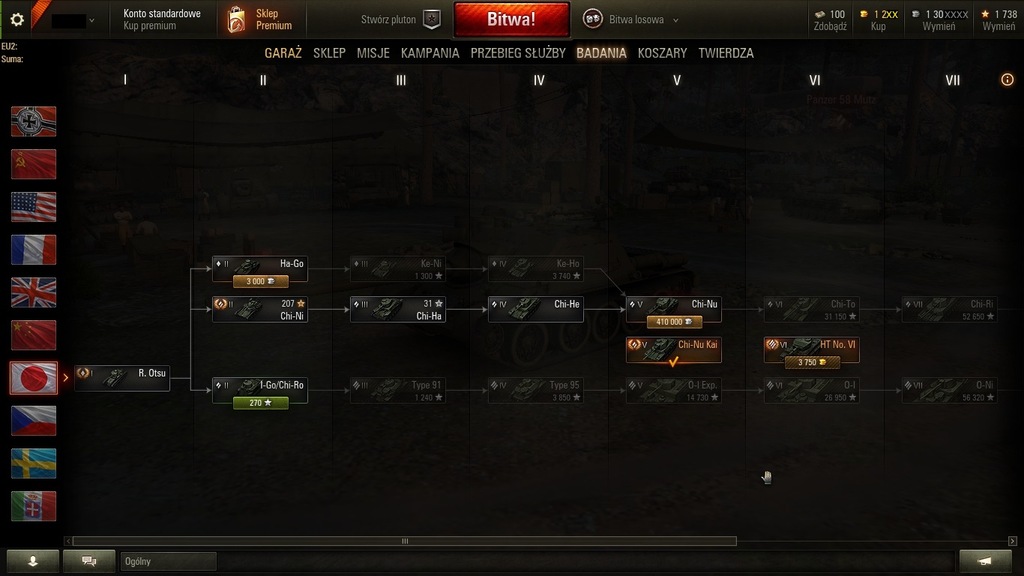The image size is (1024, 576).
Task: Open the settings gear menu
Action: coord(17,20)
